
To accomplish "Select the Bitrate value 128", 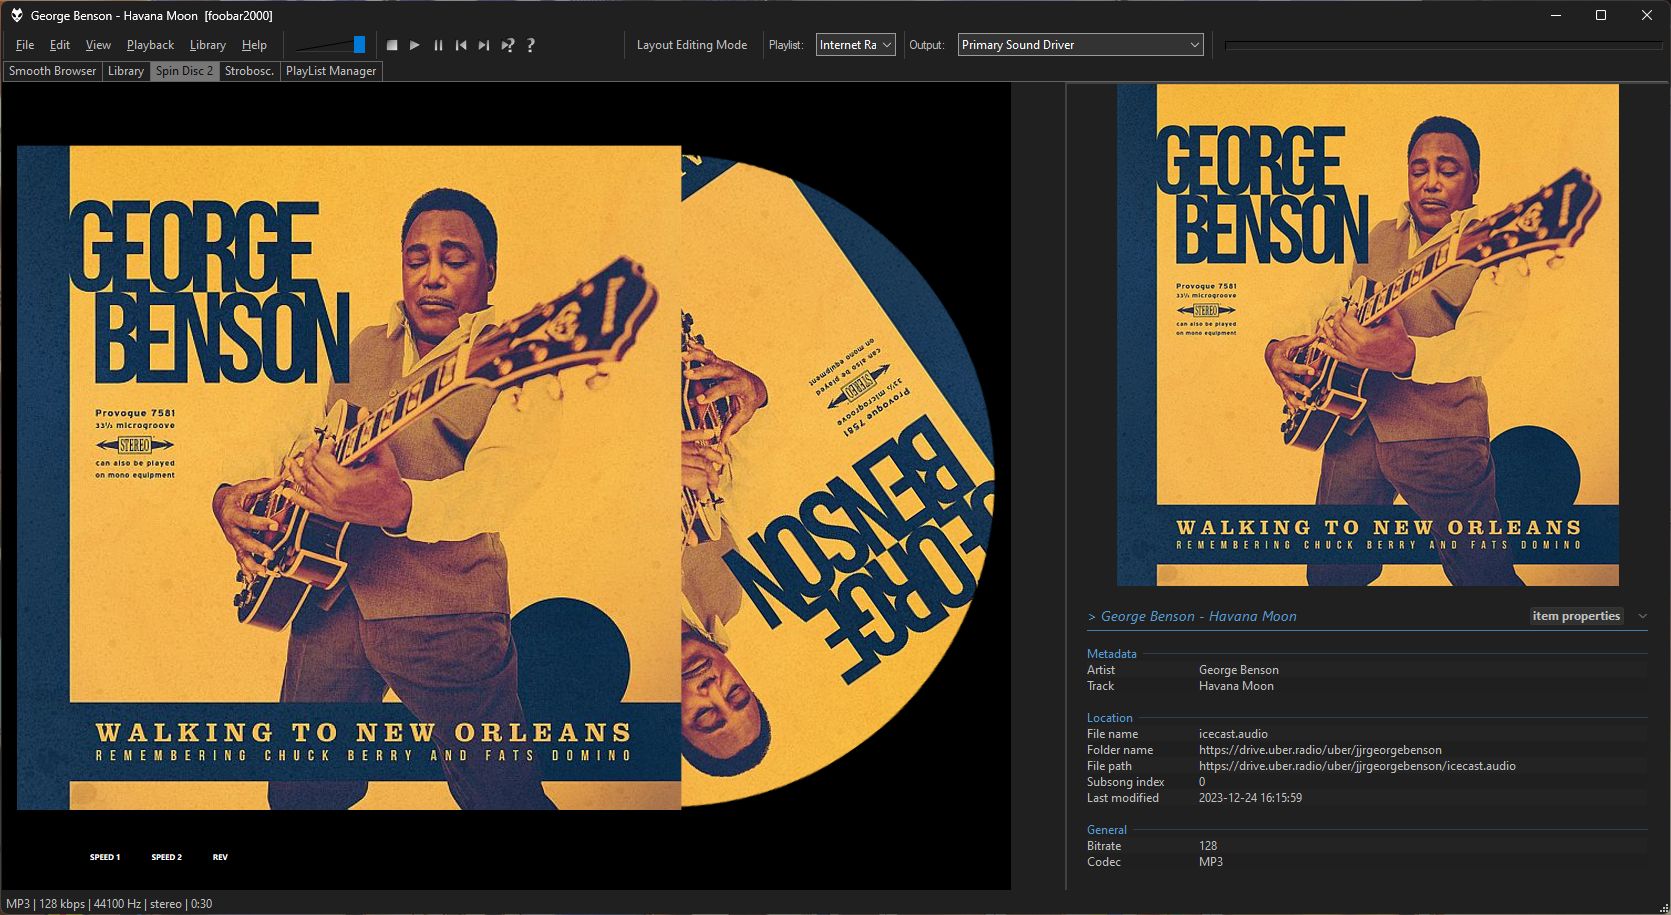I will [x=1208, y=846].
